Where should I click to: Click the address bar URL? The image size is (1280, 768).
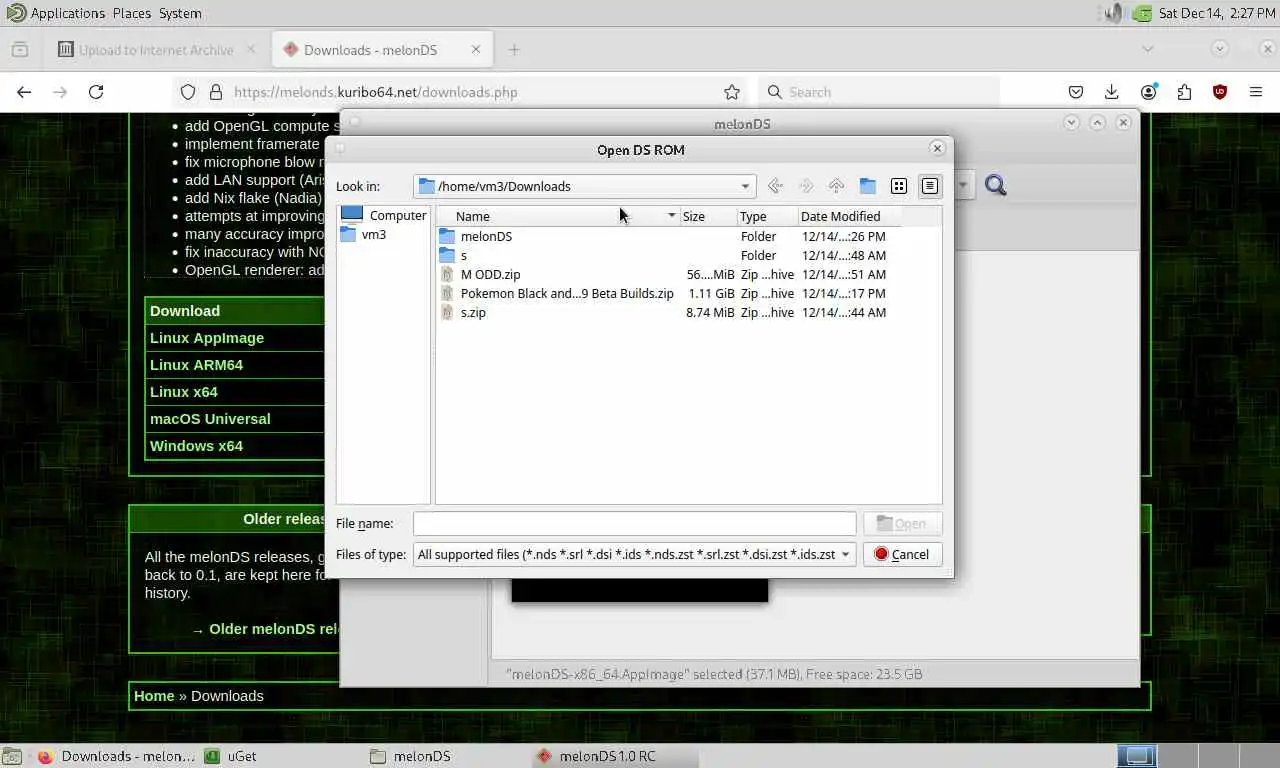click(x=376, y=92)
